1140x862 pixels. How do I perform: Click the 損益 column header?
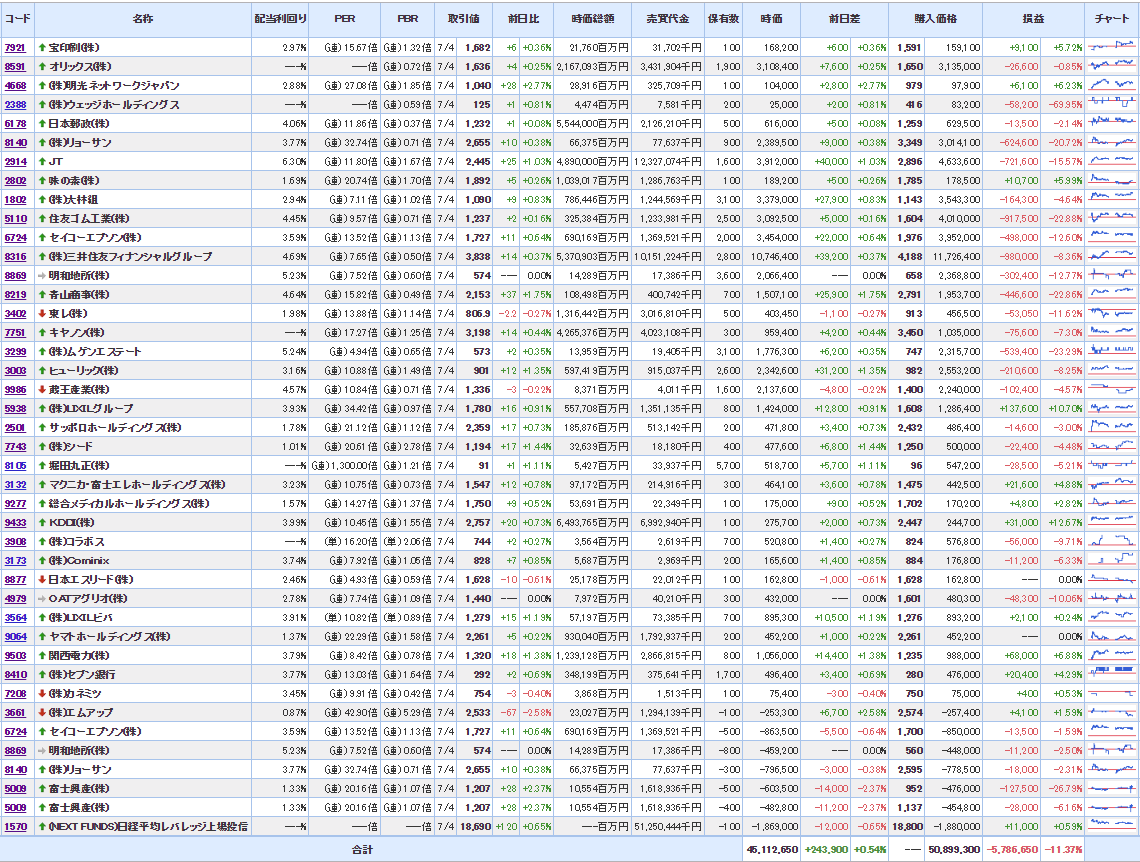point(1033,19)
